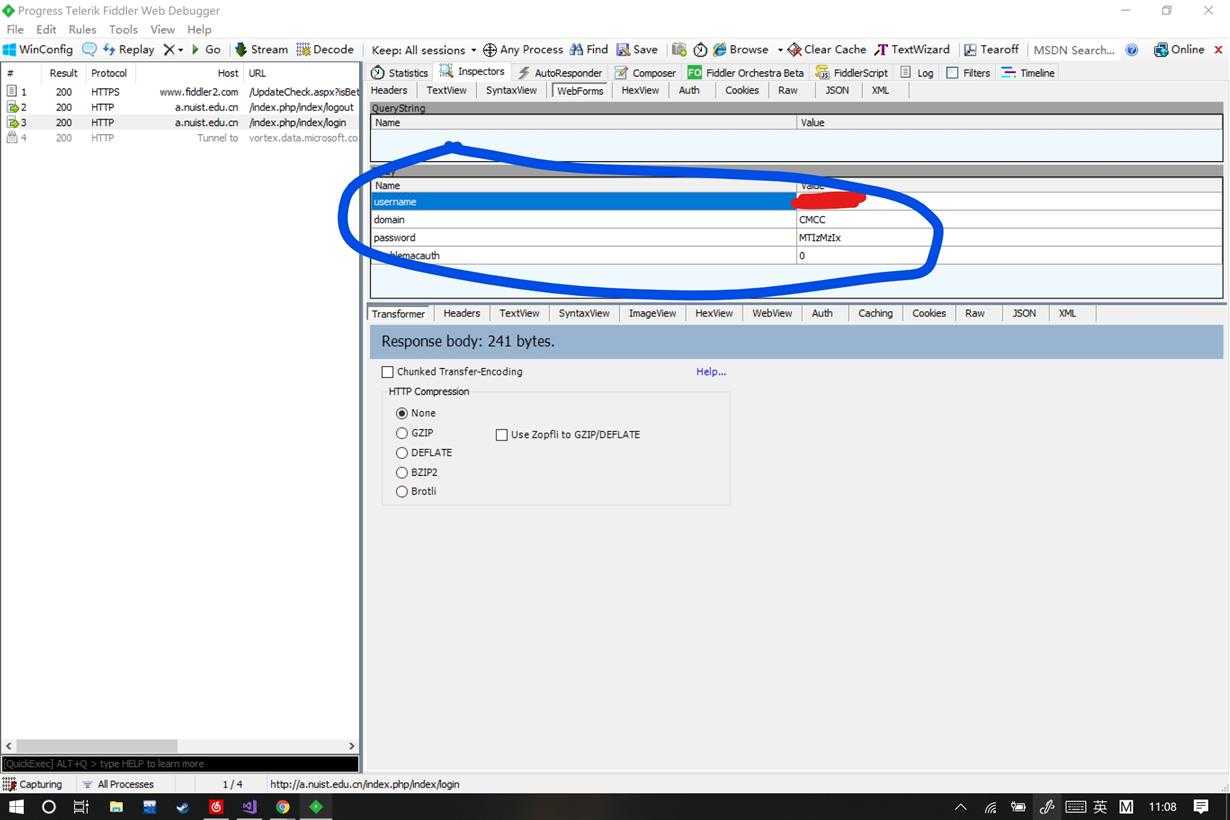Click the Go resume button
1230x820 pixels.
(x=206, y=49)
